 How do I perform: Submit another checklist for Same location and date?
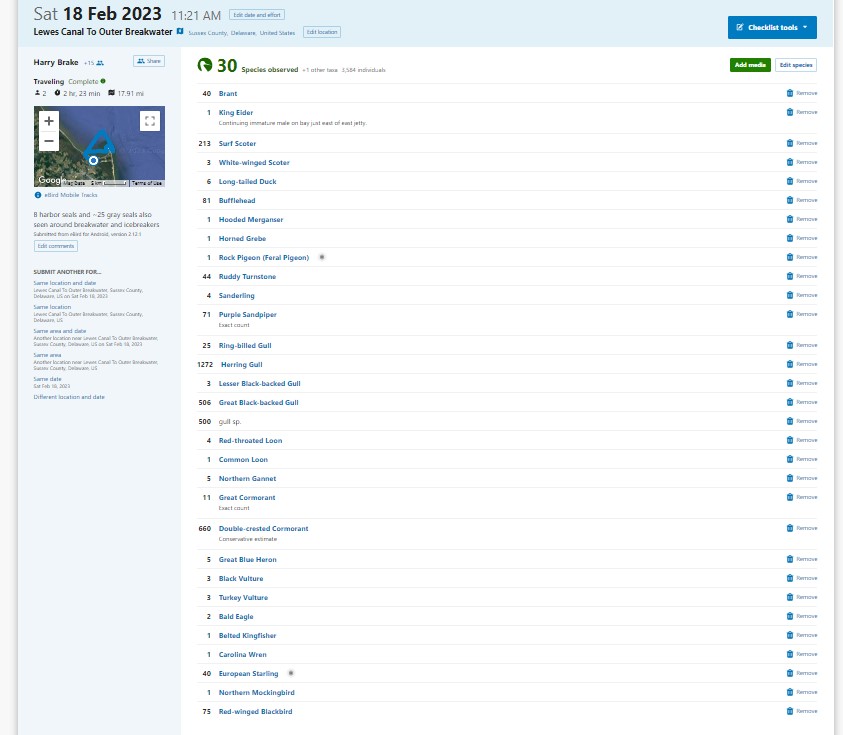pyautogui.click(x=65, y=283)
